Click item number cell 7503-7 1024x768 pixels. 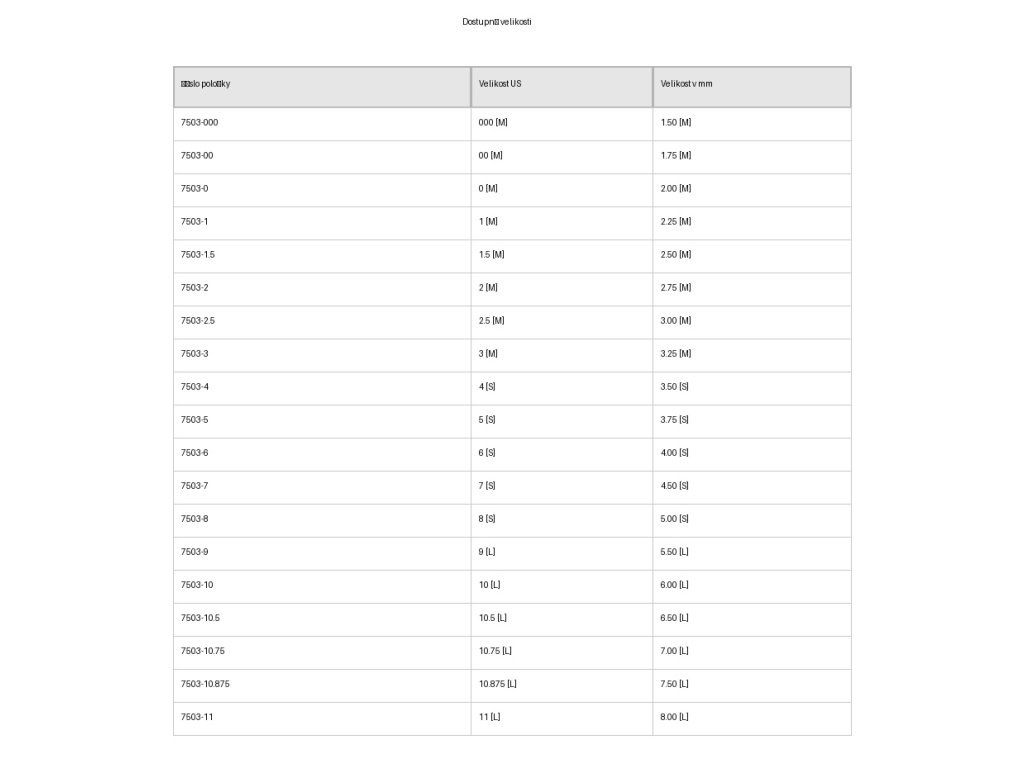195,485
